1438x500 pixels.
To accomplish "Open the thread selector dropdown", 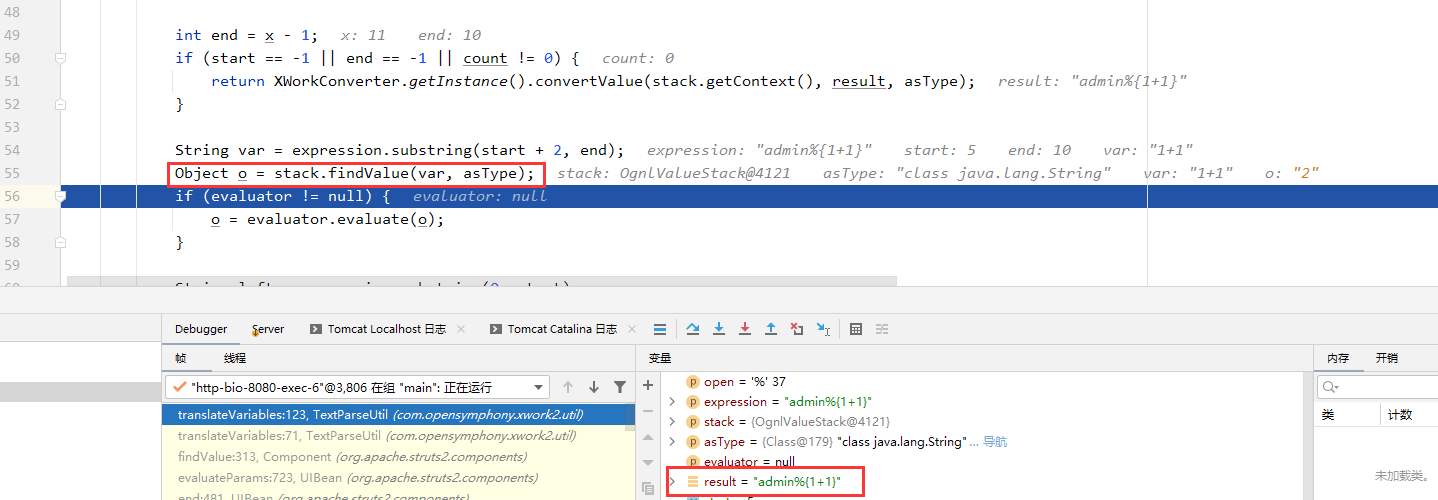I will [540, 387].
